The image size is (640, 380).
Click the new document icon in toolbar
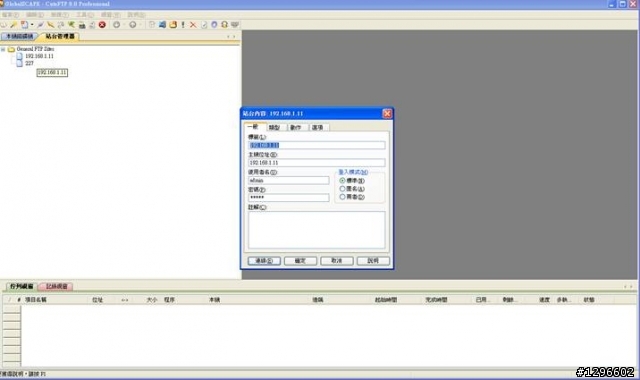[x=24, y=25]
